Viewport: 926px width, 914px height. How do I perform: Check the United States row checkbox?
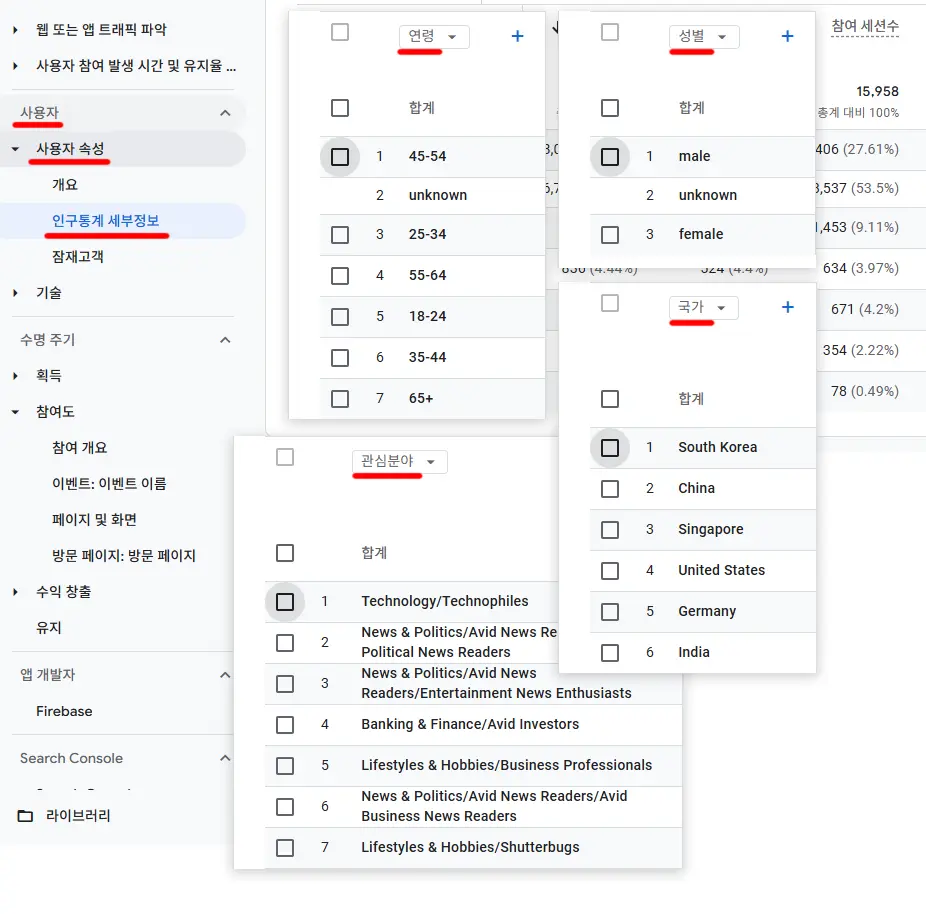click(609, 571)
